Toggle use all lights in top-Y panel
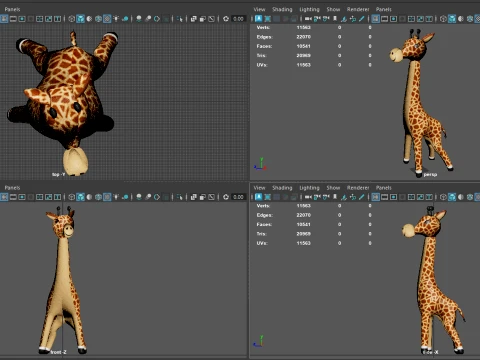The image size is (480, 360). tap(116, 19)
